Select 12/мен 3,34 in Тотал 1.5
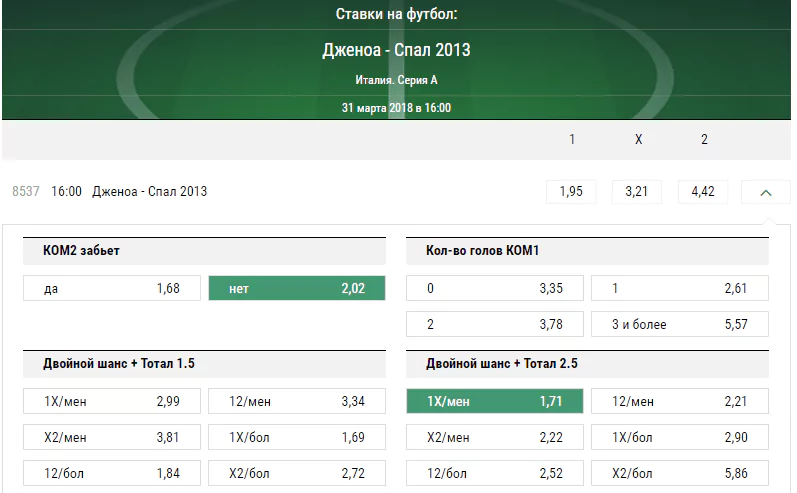 pos(297,401)
